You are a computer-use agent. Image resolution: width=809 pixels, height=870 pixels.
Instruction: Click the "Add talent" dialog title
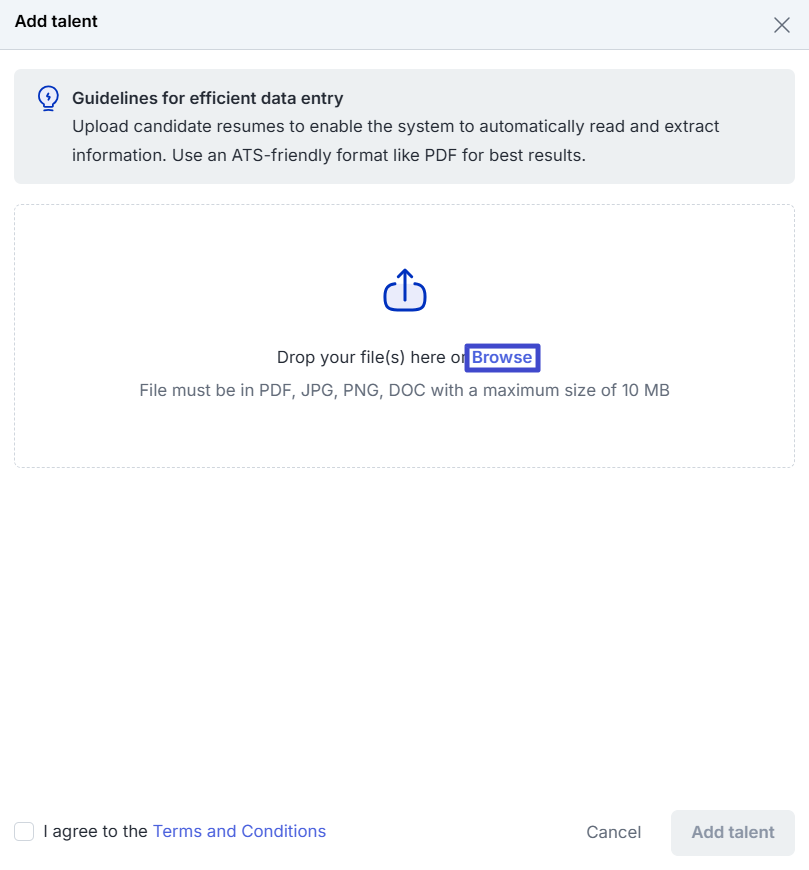(x=56, y=21)
